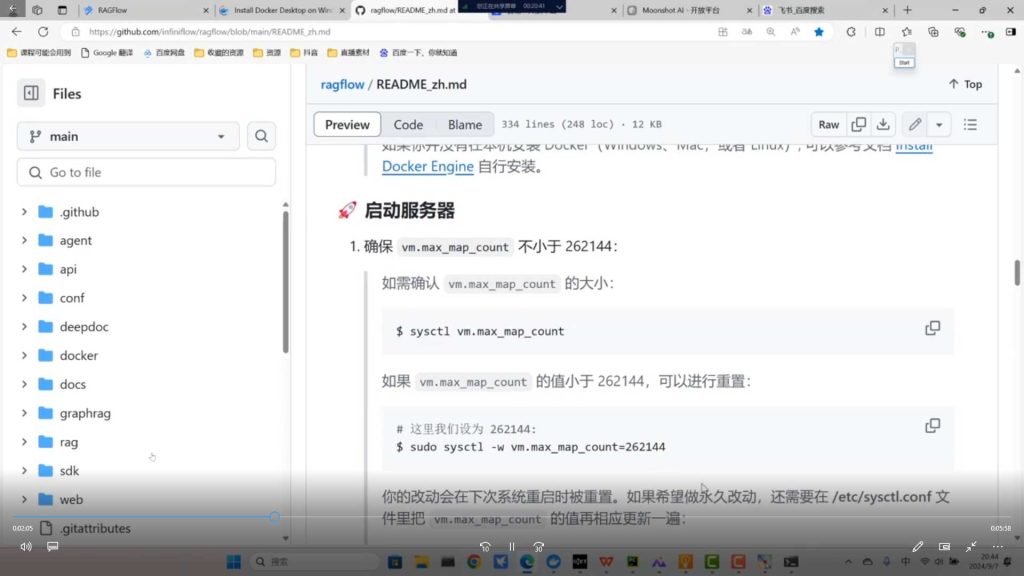Switch to Code view

click(408, 124)
